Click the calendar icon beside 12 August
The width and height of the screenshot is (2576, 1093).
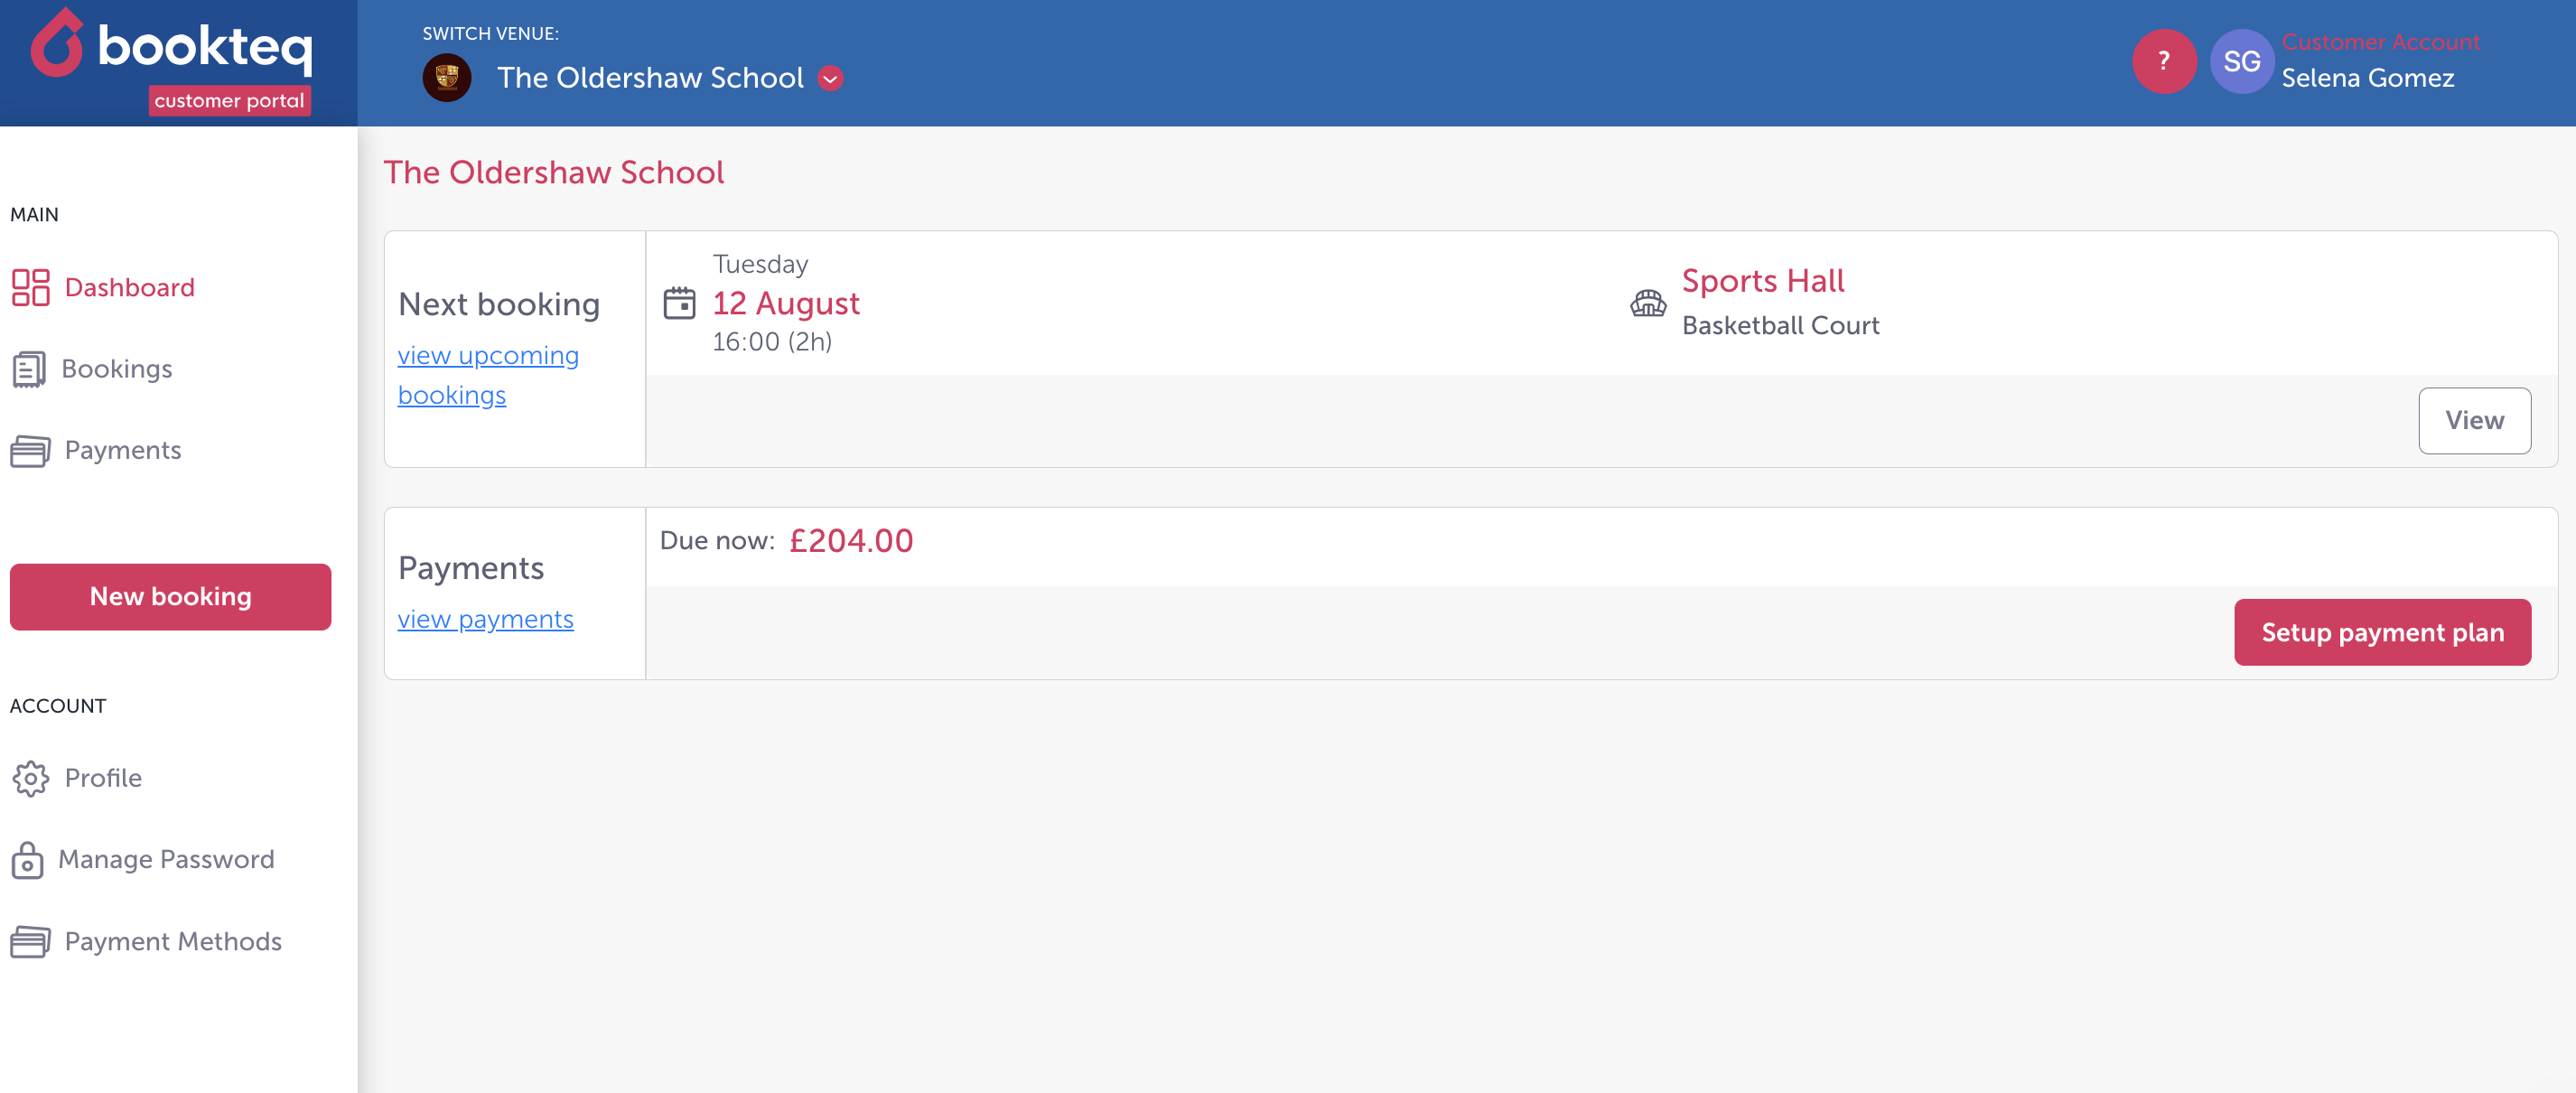pos(679,303)
